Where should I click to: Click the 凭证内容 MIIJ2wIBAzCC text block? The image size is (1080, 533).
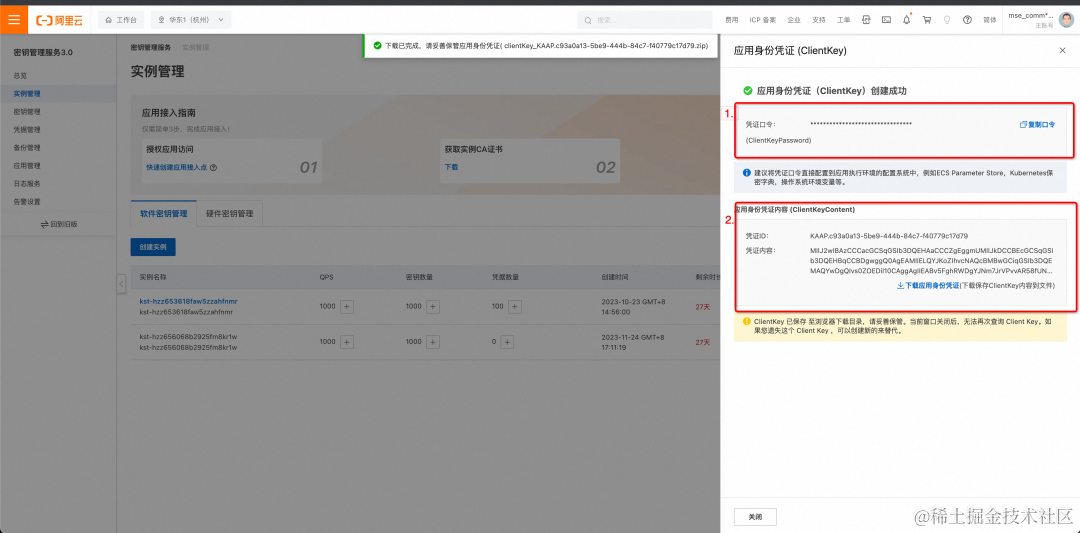pyautogui.click(x=933, y=260)
